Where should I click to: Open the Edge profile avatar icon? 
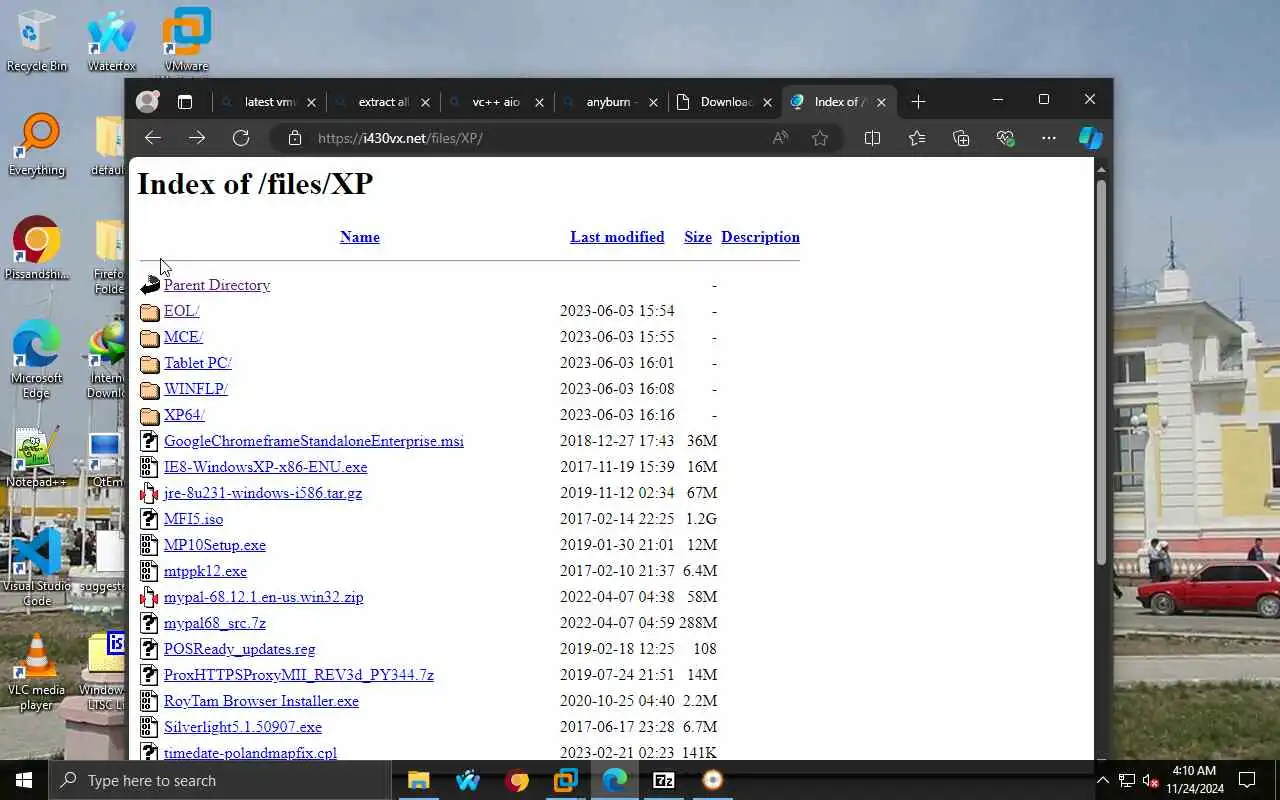tap(148, 101)
